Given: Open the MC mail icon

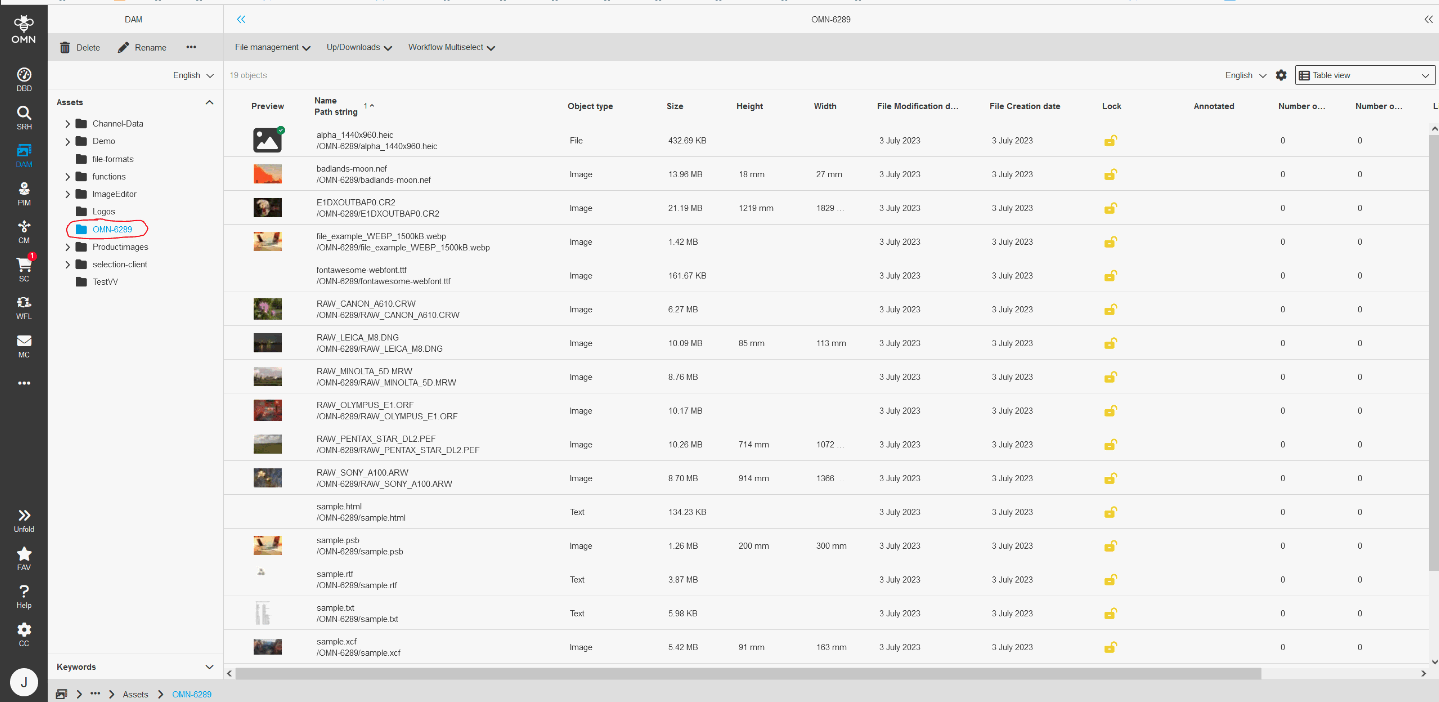Looking at the screenshot, I should [x=23, y=345].
